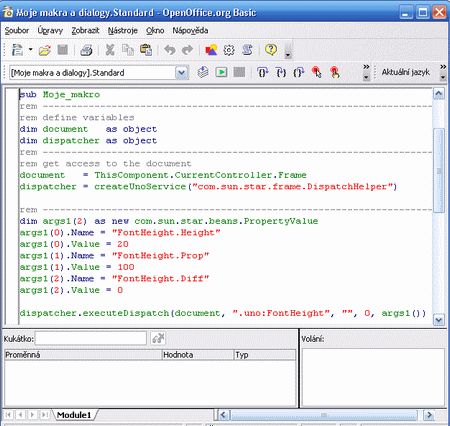Open the Soubor menu
Screen dimensions: 450x426
coord(17,31)
